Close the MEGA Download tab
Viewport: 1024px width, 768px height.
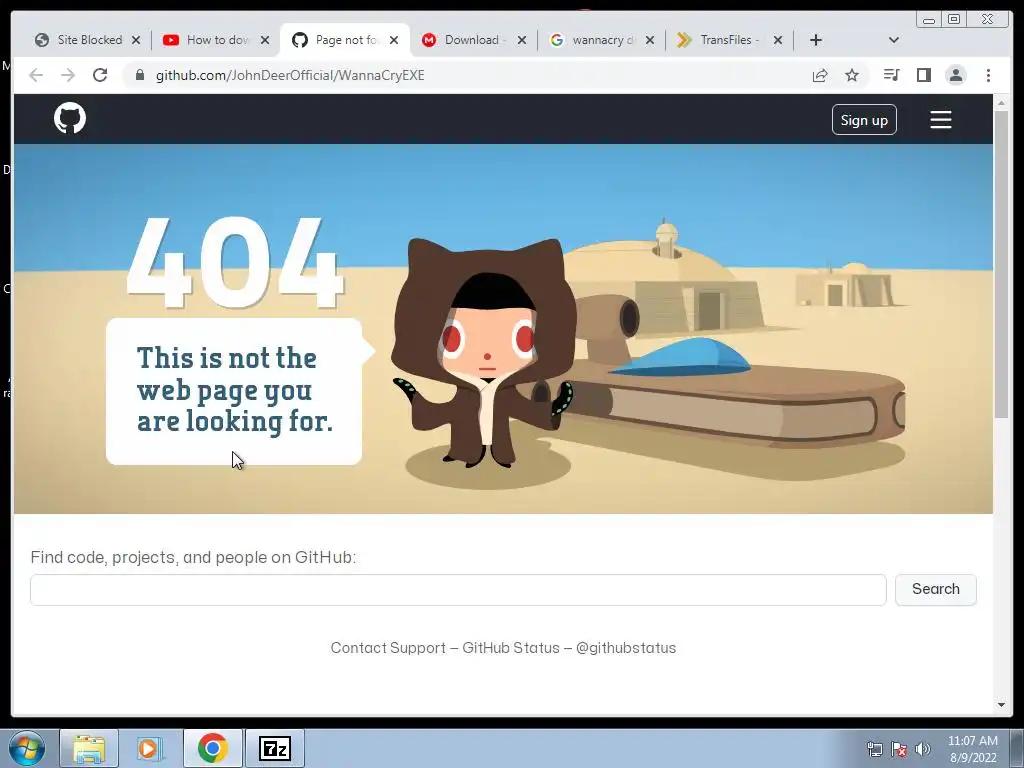tap(522, 40)
